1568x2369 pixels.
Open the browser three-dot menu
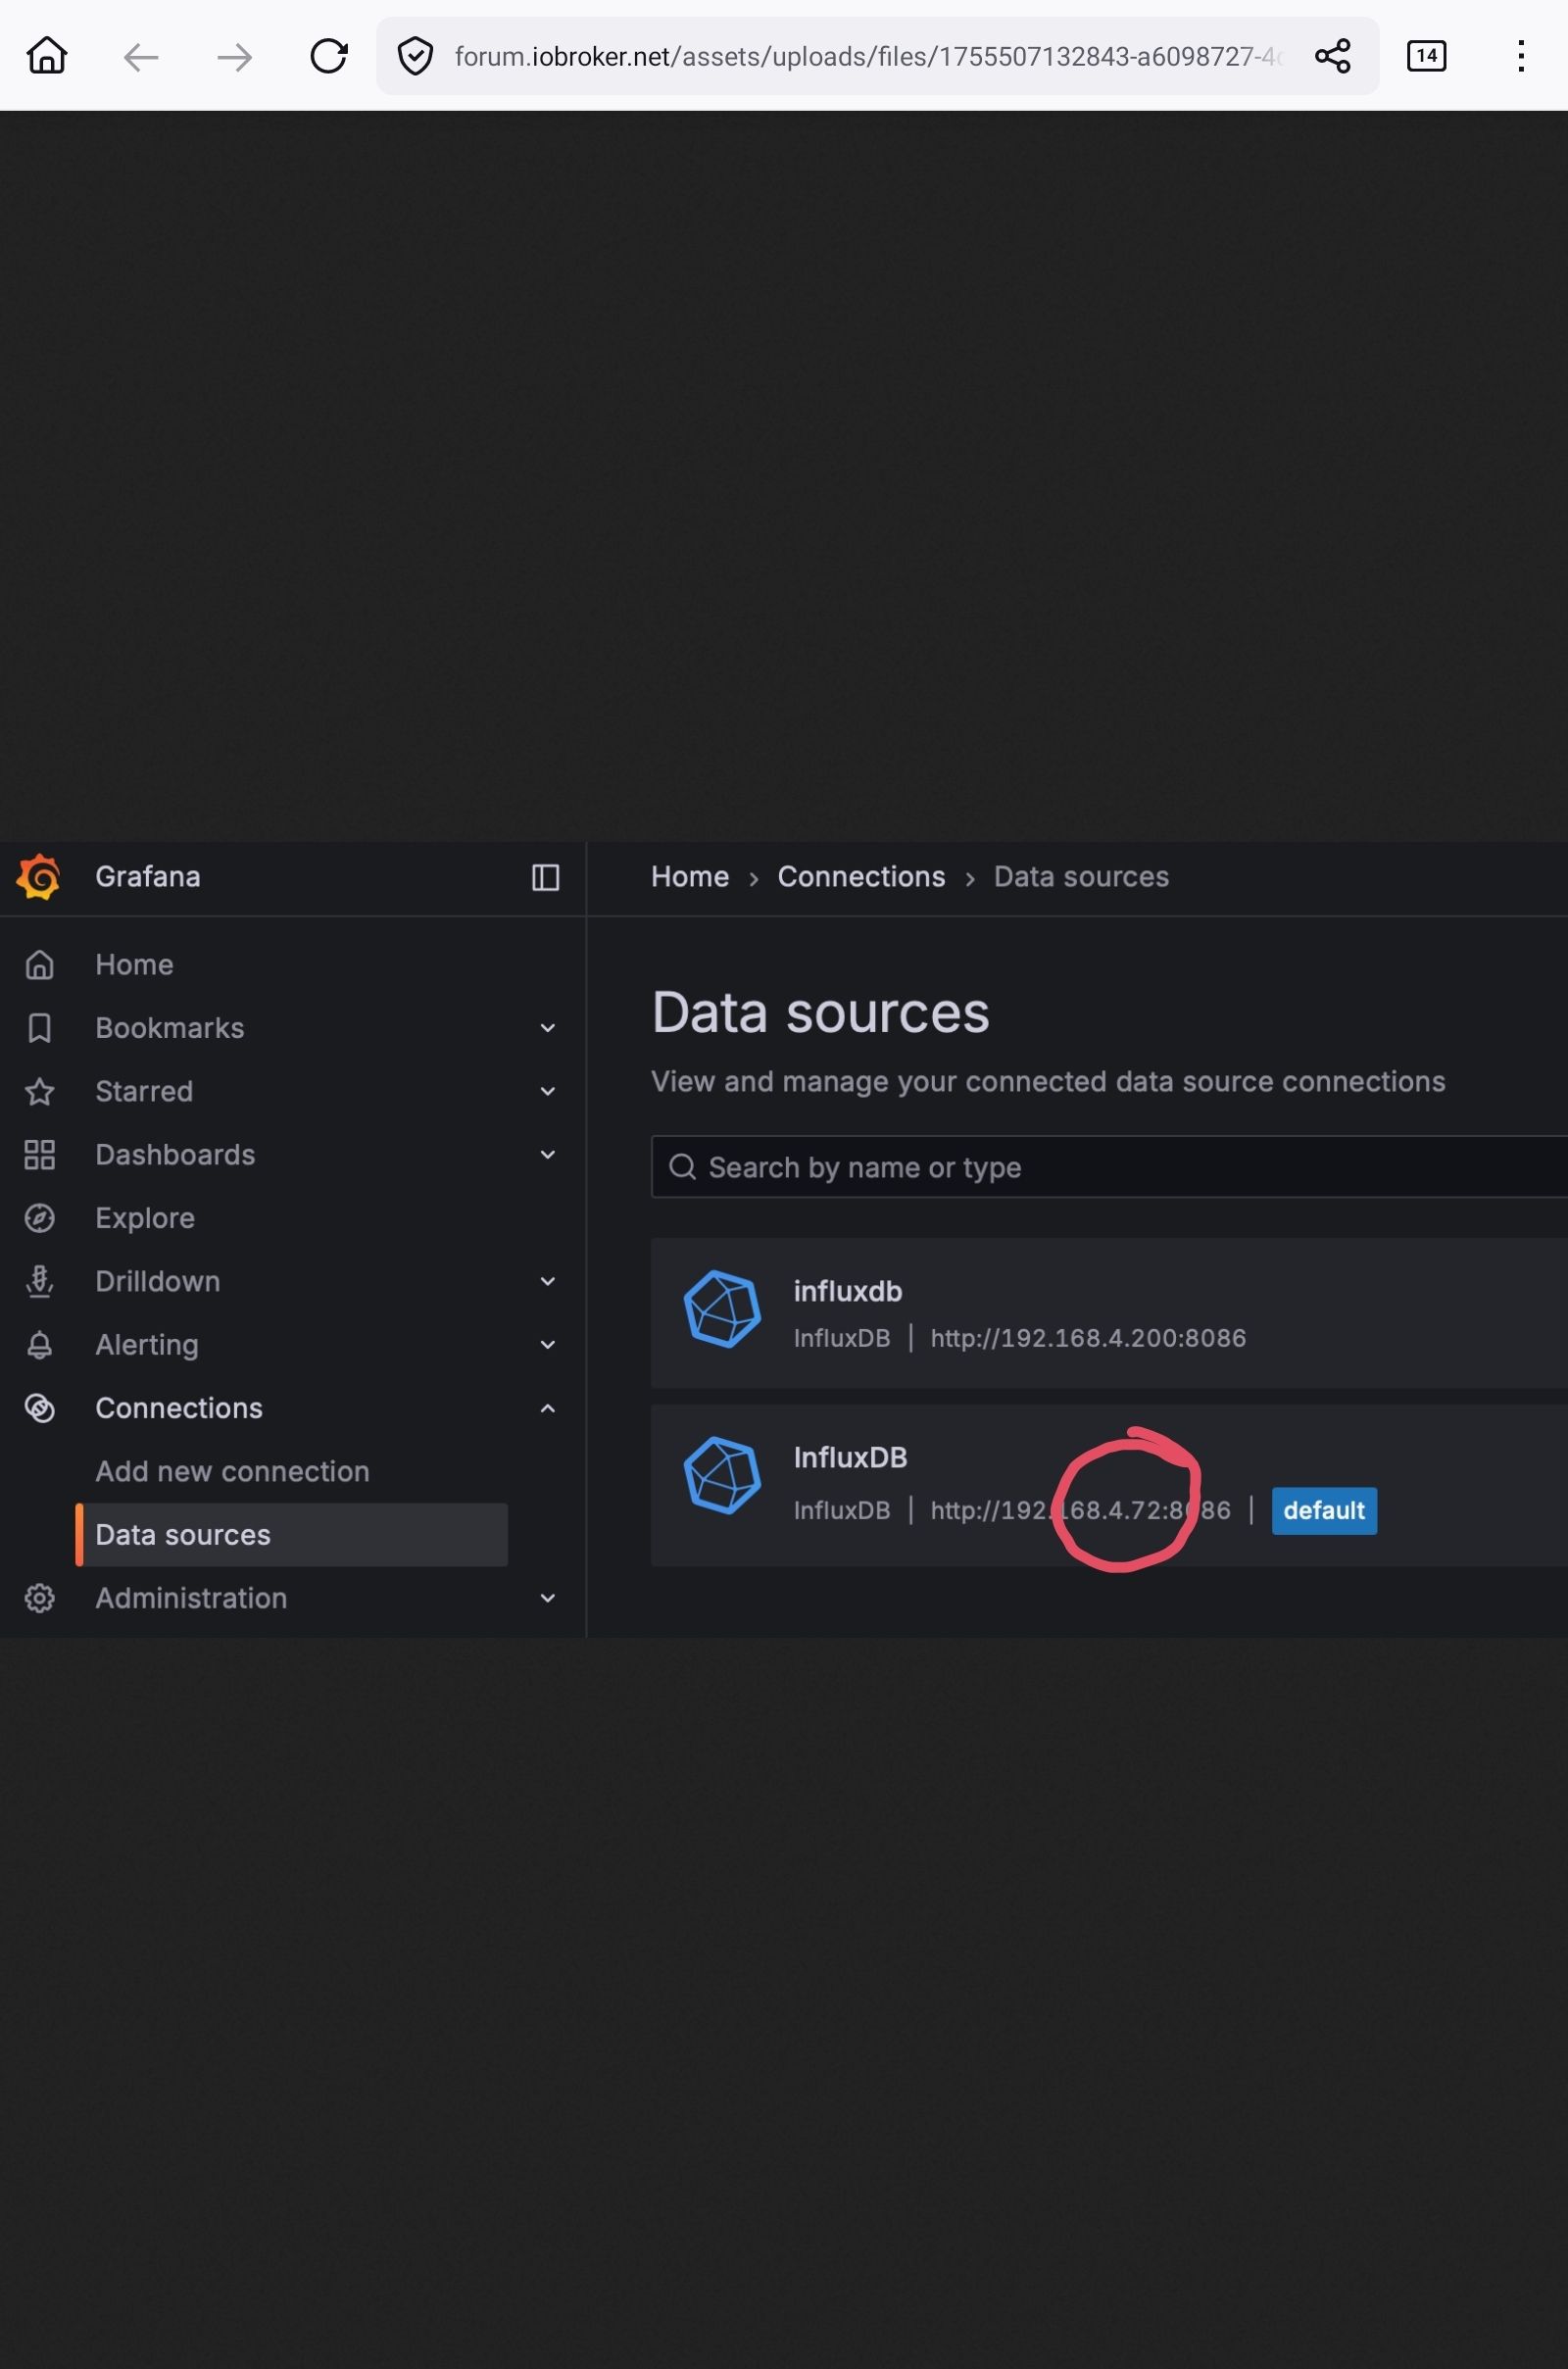1520,56
